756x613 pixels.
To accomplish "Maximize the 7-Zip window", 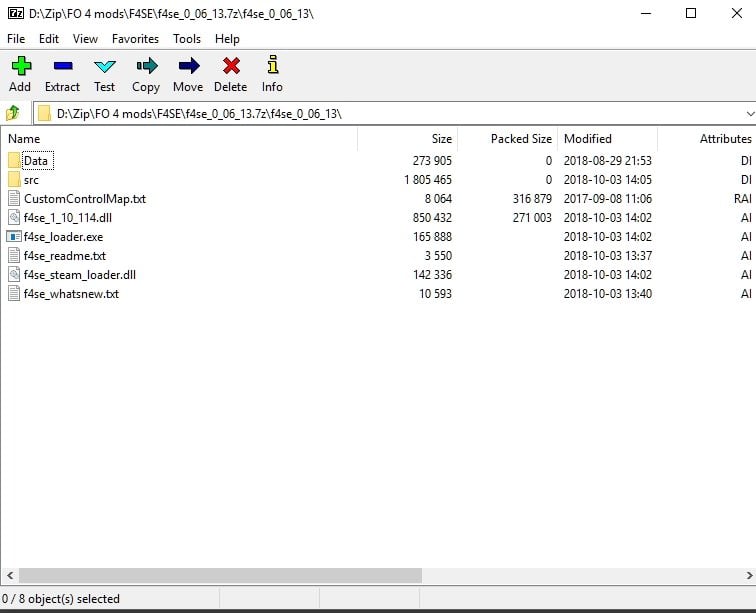I will pos(691,14).
